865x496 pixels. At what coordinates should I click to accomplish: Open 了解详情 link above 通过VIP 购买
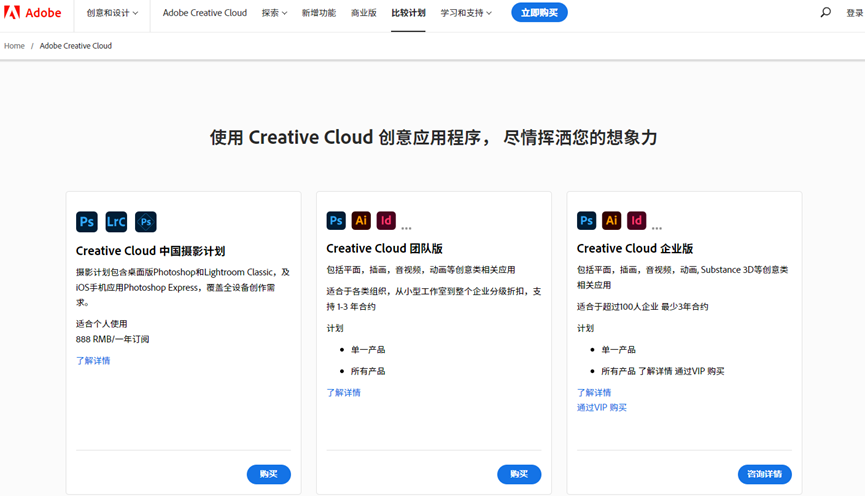tap(594, 393)
